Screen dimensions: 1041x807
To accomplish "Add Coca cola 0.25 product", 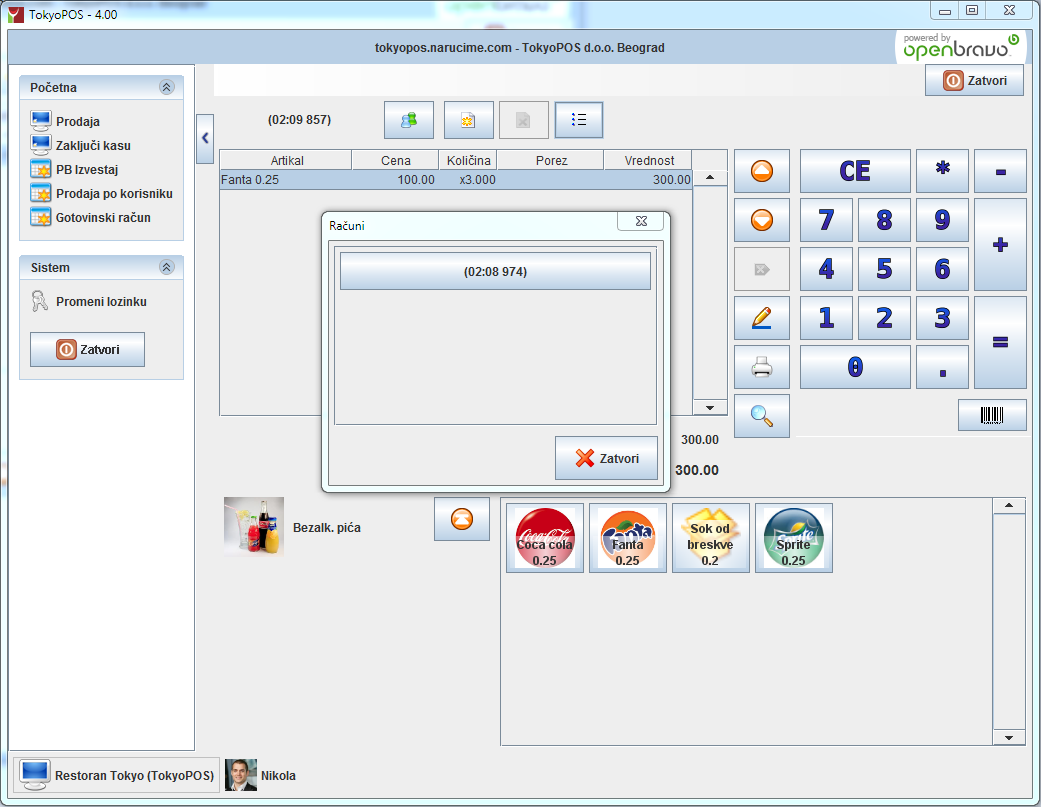I will pyautogui.click(x=545, y=538).
